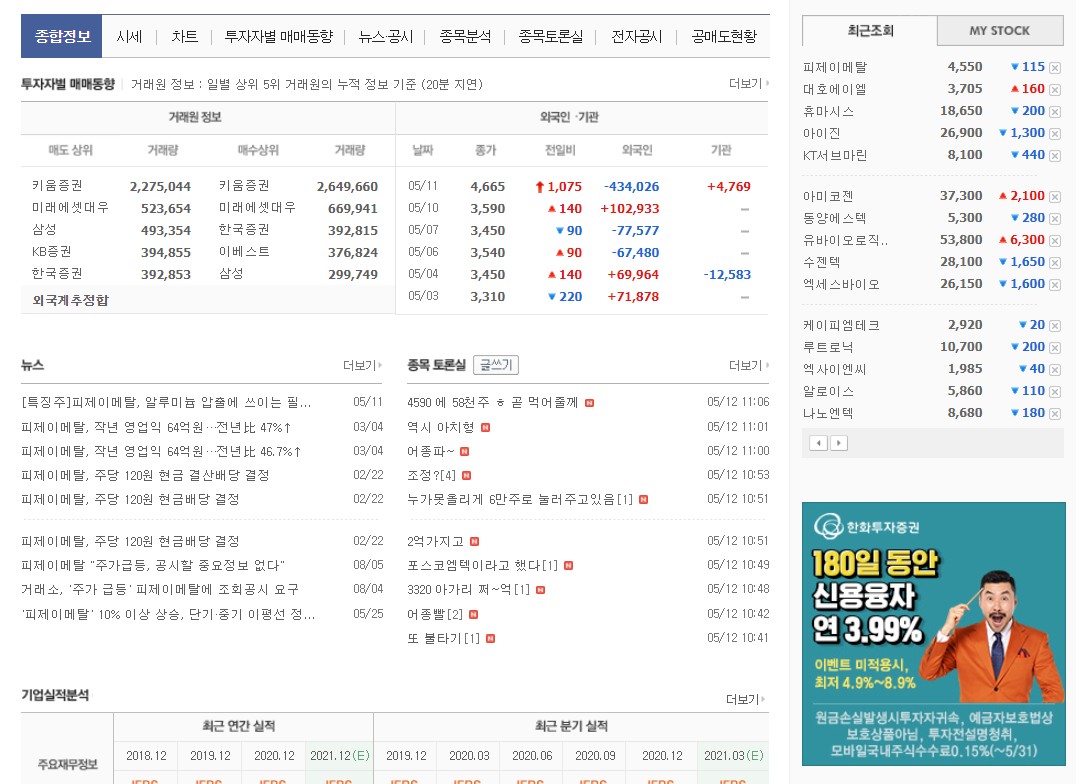Viewport: 1091px width, 784px height.
Task: Click 글쓰기 button in 종목 토론실
Action: (x=496, y=365)
